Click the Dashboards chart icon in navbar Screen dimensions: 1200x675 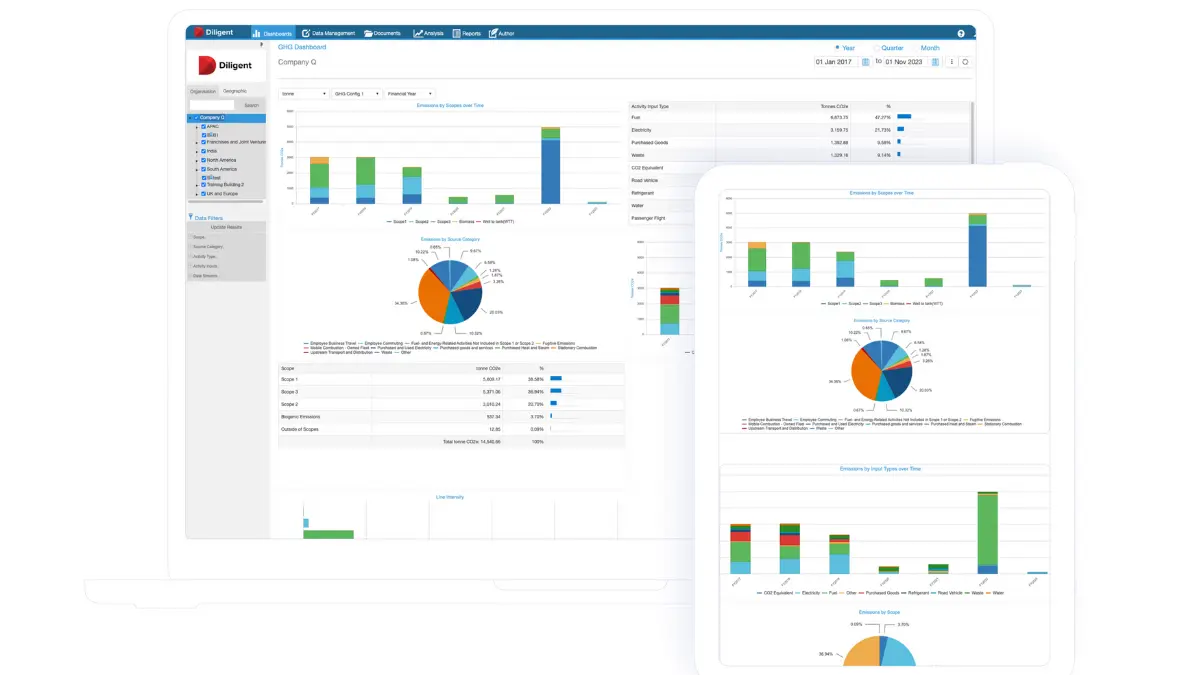256,33
